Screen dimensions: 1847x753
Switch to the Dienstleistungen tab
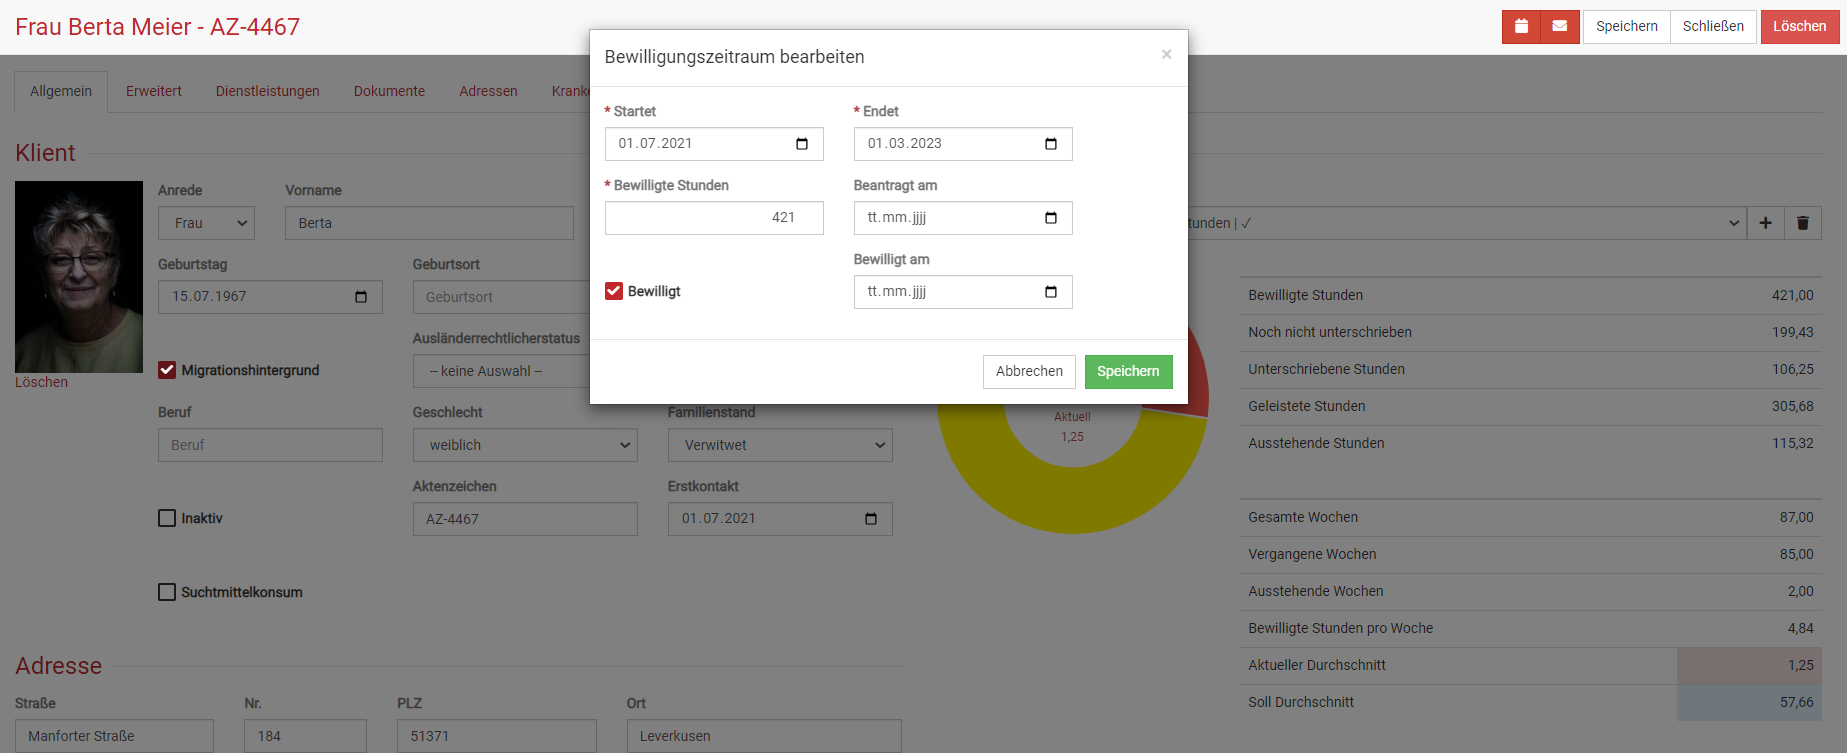click(x=267, y=91)
